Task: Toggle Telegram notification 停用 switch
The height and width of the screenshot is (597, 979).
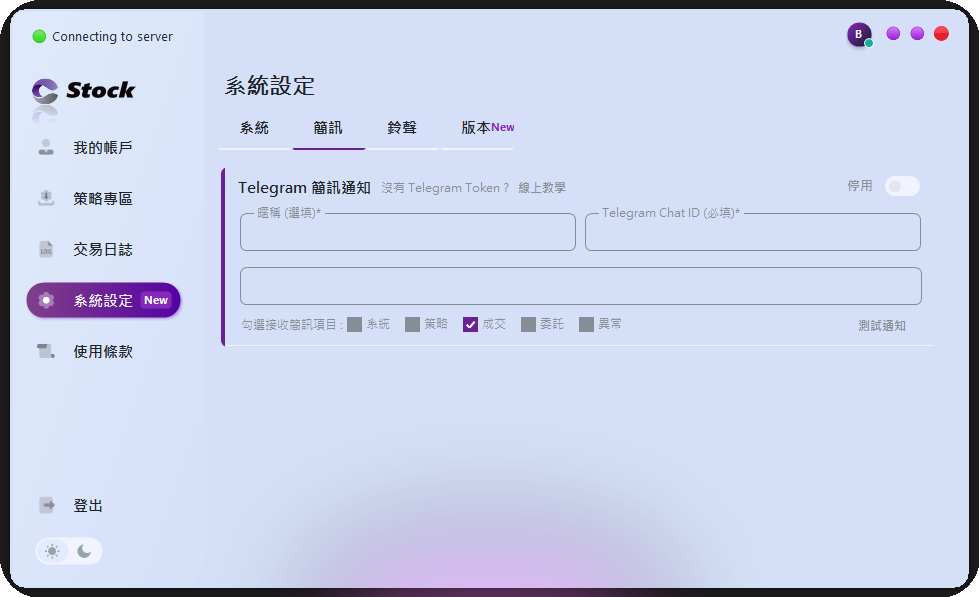Action: 902,186
